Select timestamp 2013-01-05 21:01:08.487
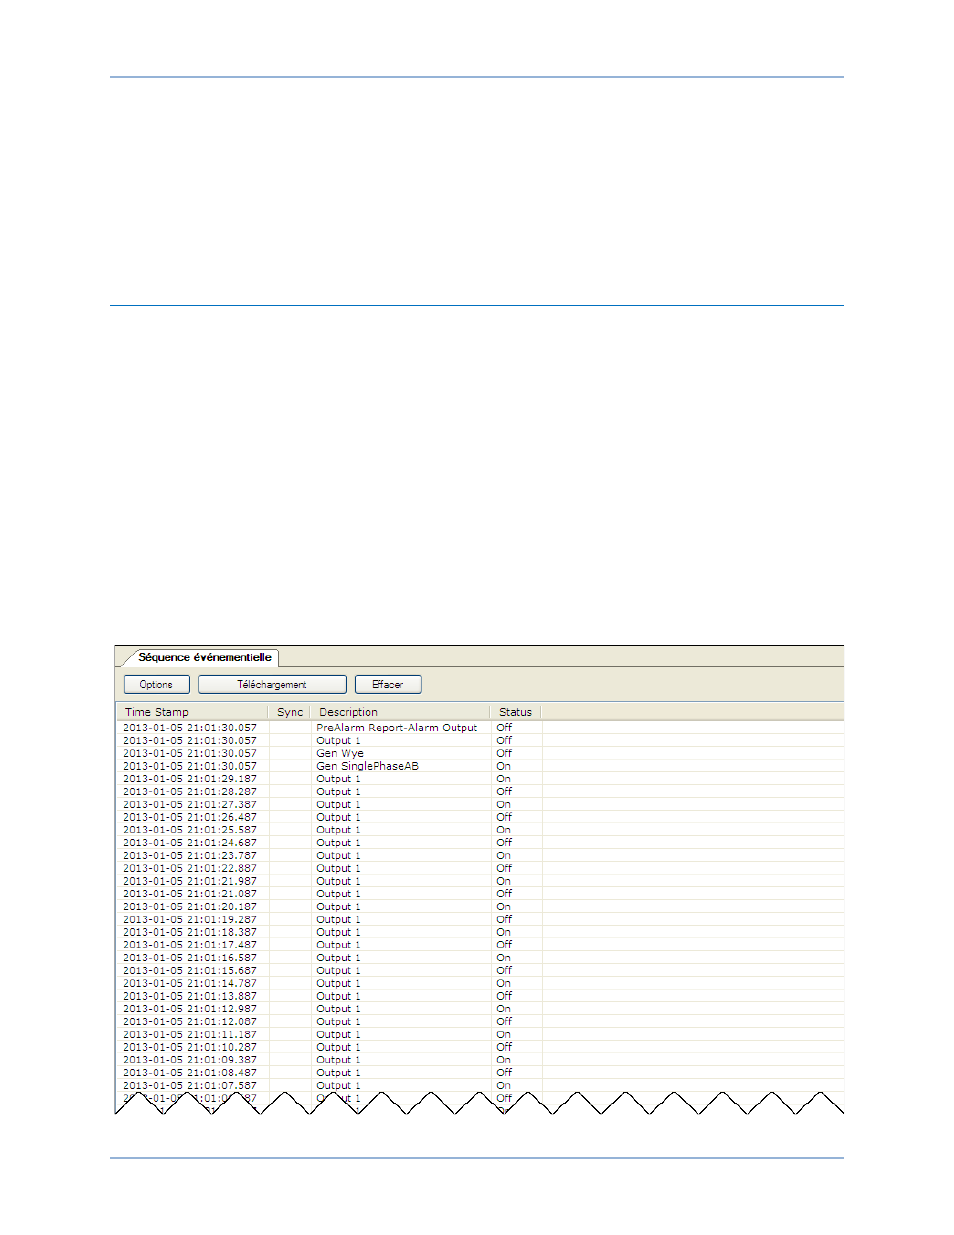Viewport: 954px width, 1235px height. 190,1073
